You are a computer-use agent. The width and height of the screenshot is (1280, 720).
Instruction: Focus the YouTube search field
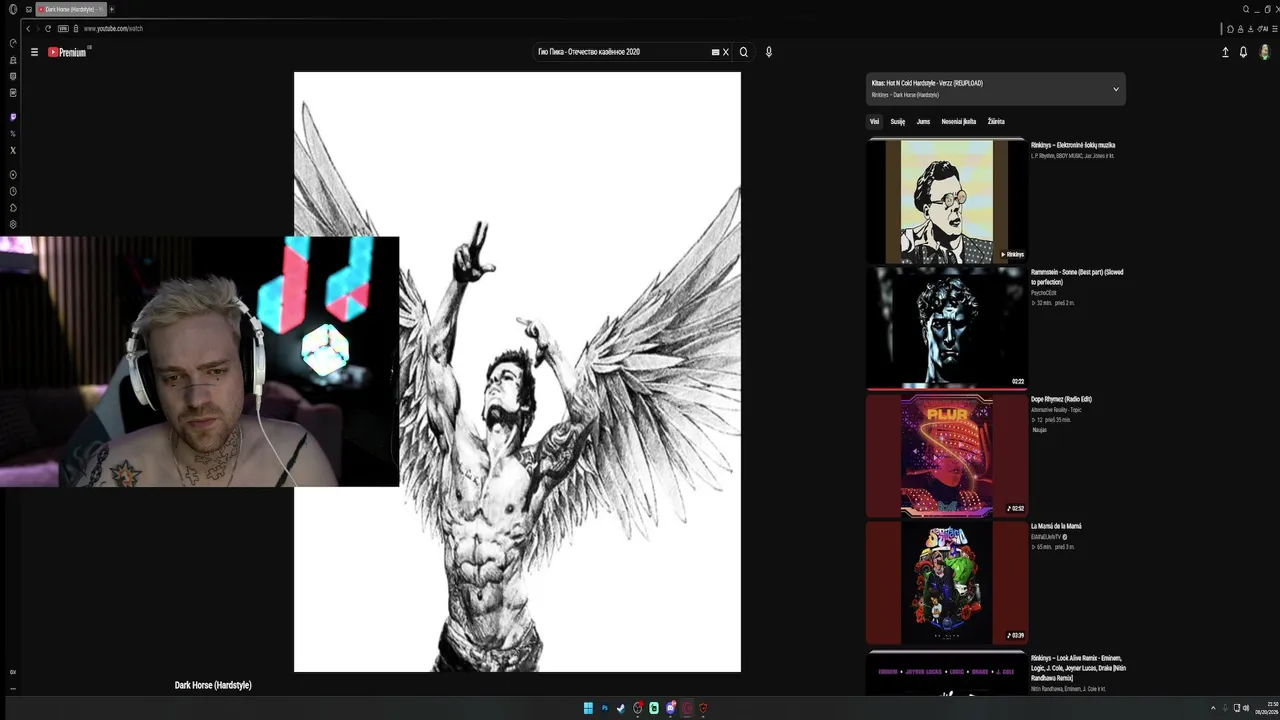(622, 52)
